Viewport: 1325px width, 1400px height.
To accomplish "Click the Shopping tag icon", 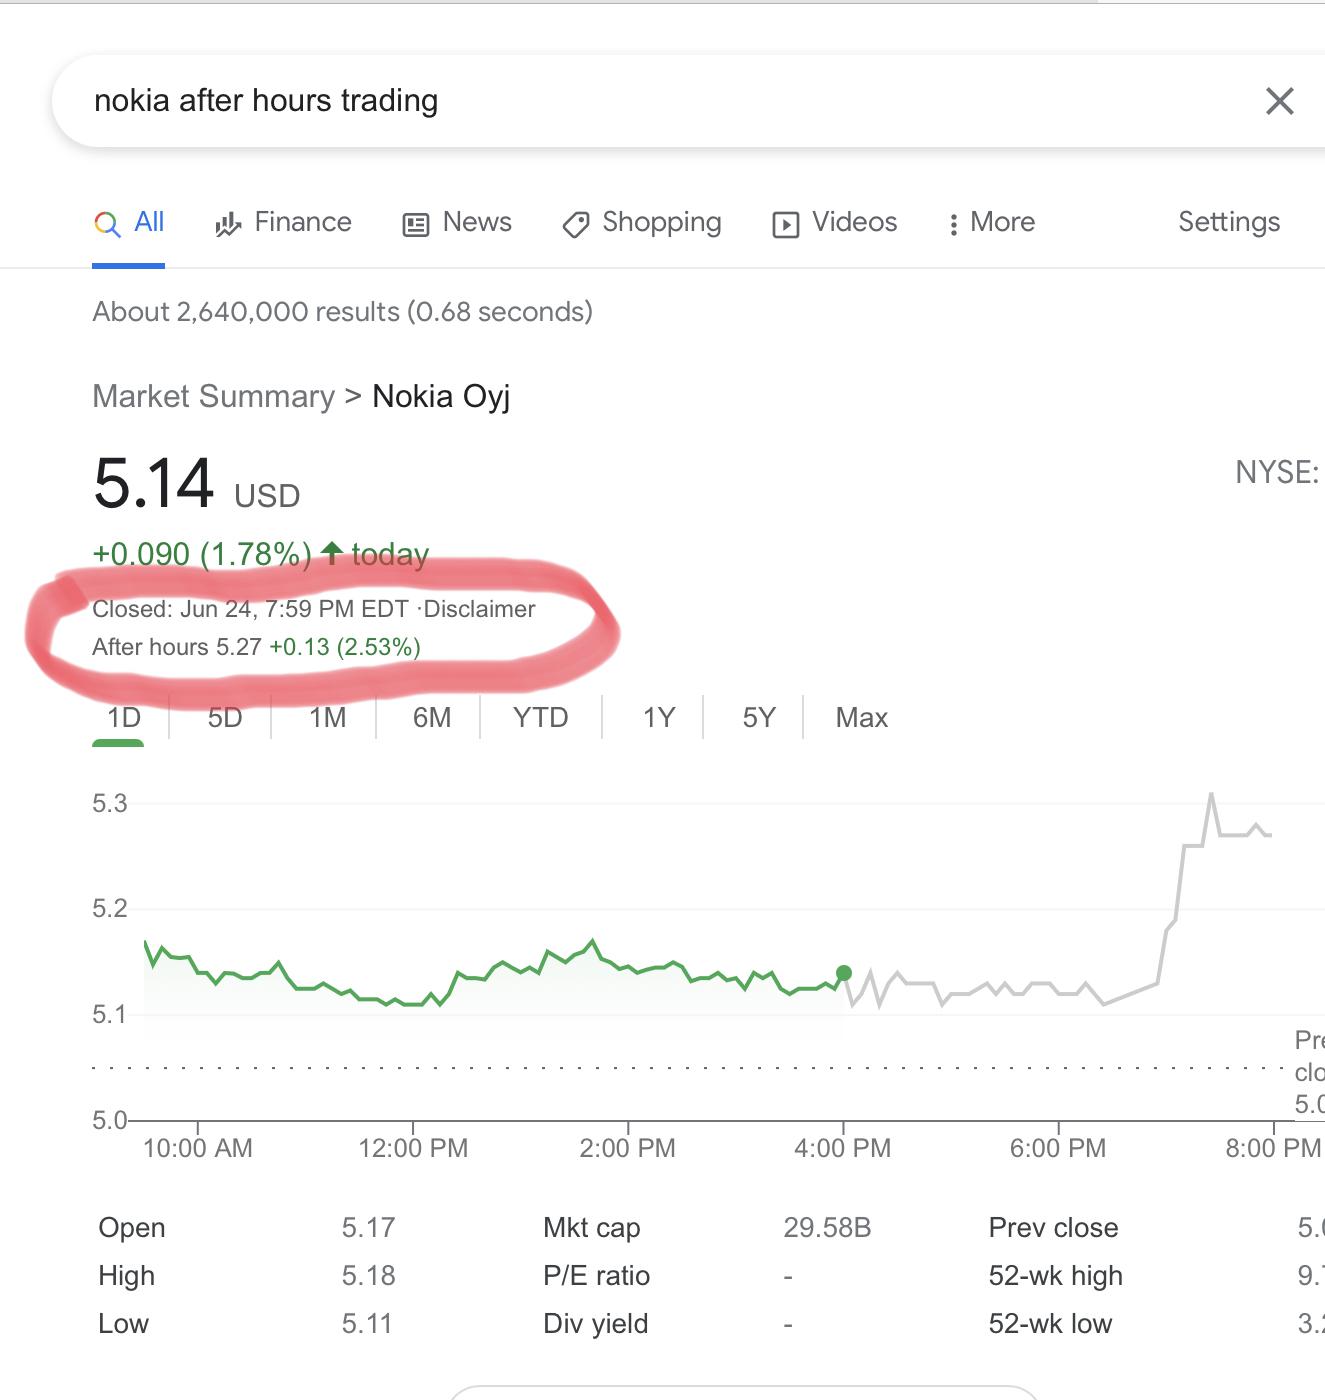I will (576, 222).
